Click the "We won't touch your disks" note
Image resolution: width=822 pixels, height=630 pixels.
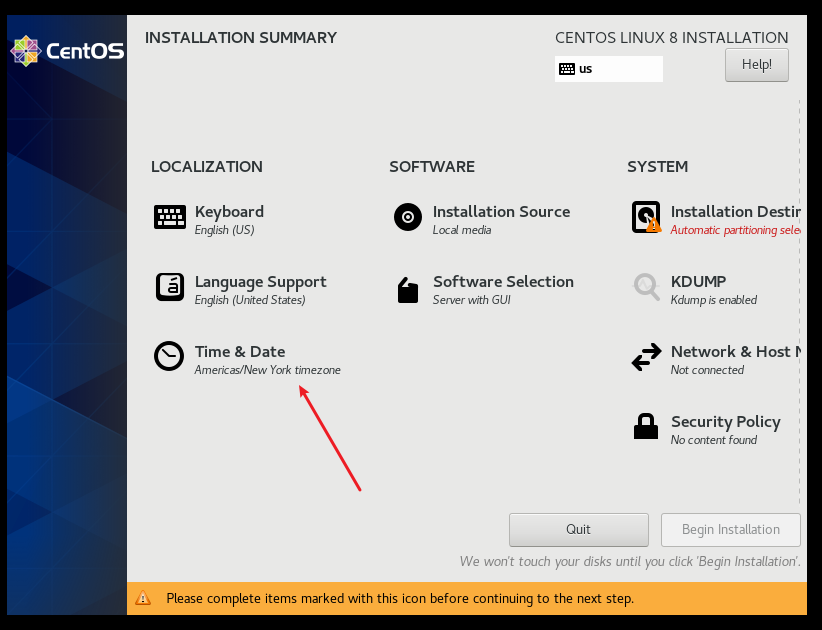[630, 561]
